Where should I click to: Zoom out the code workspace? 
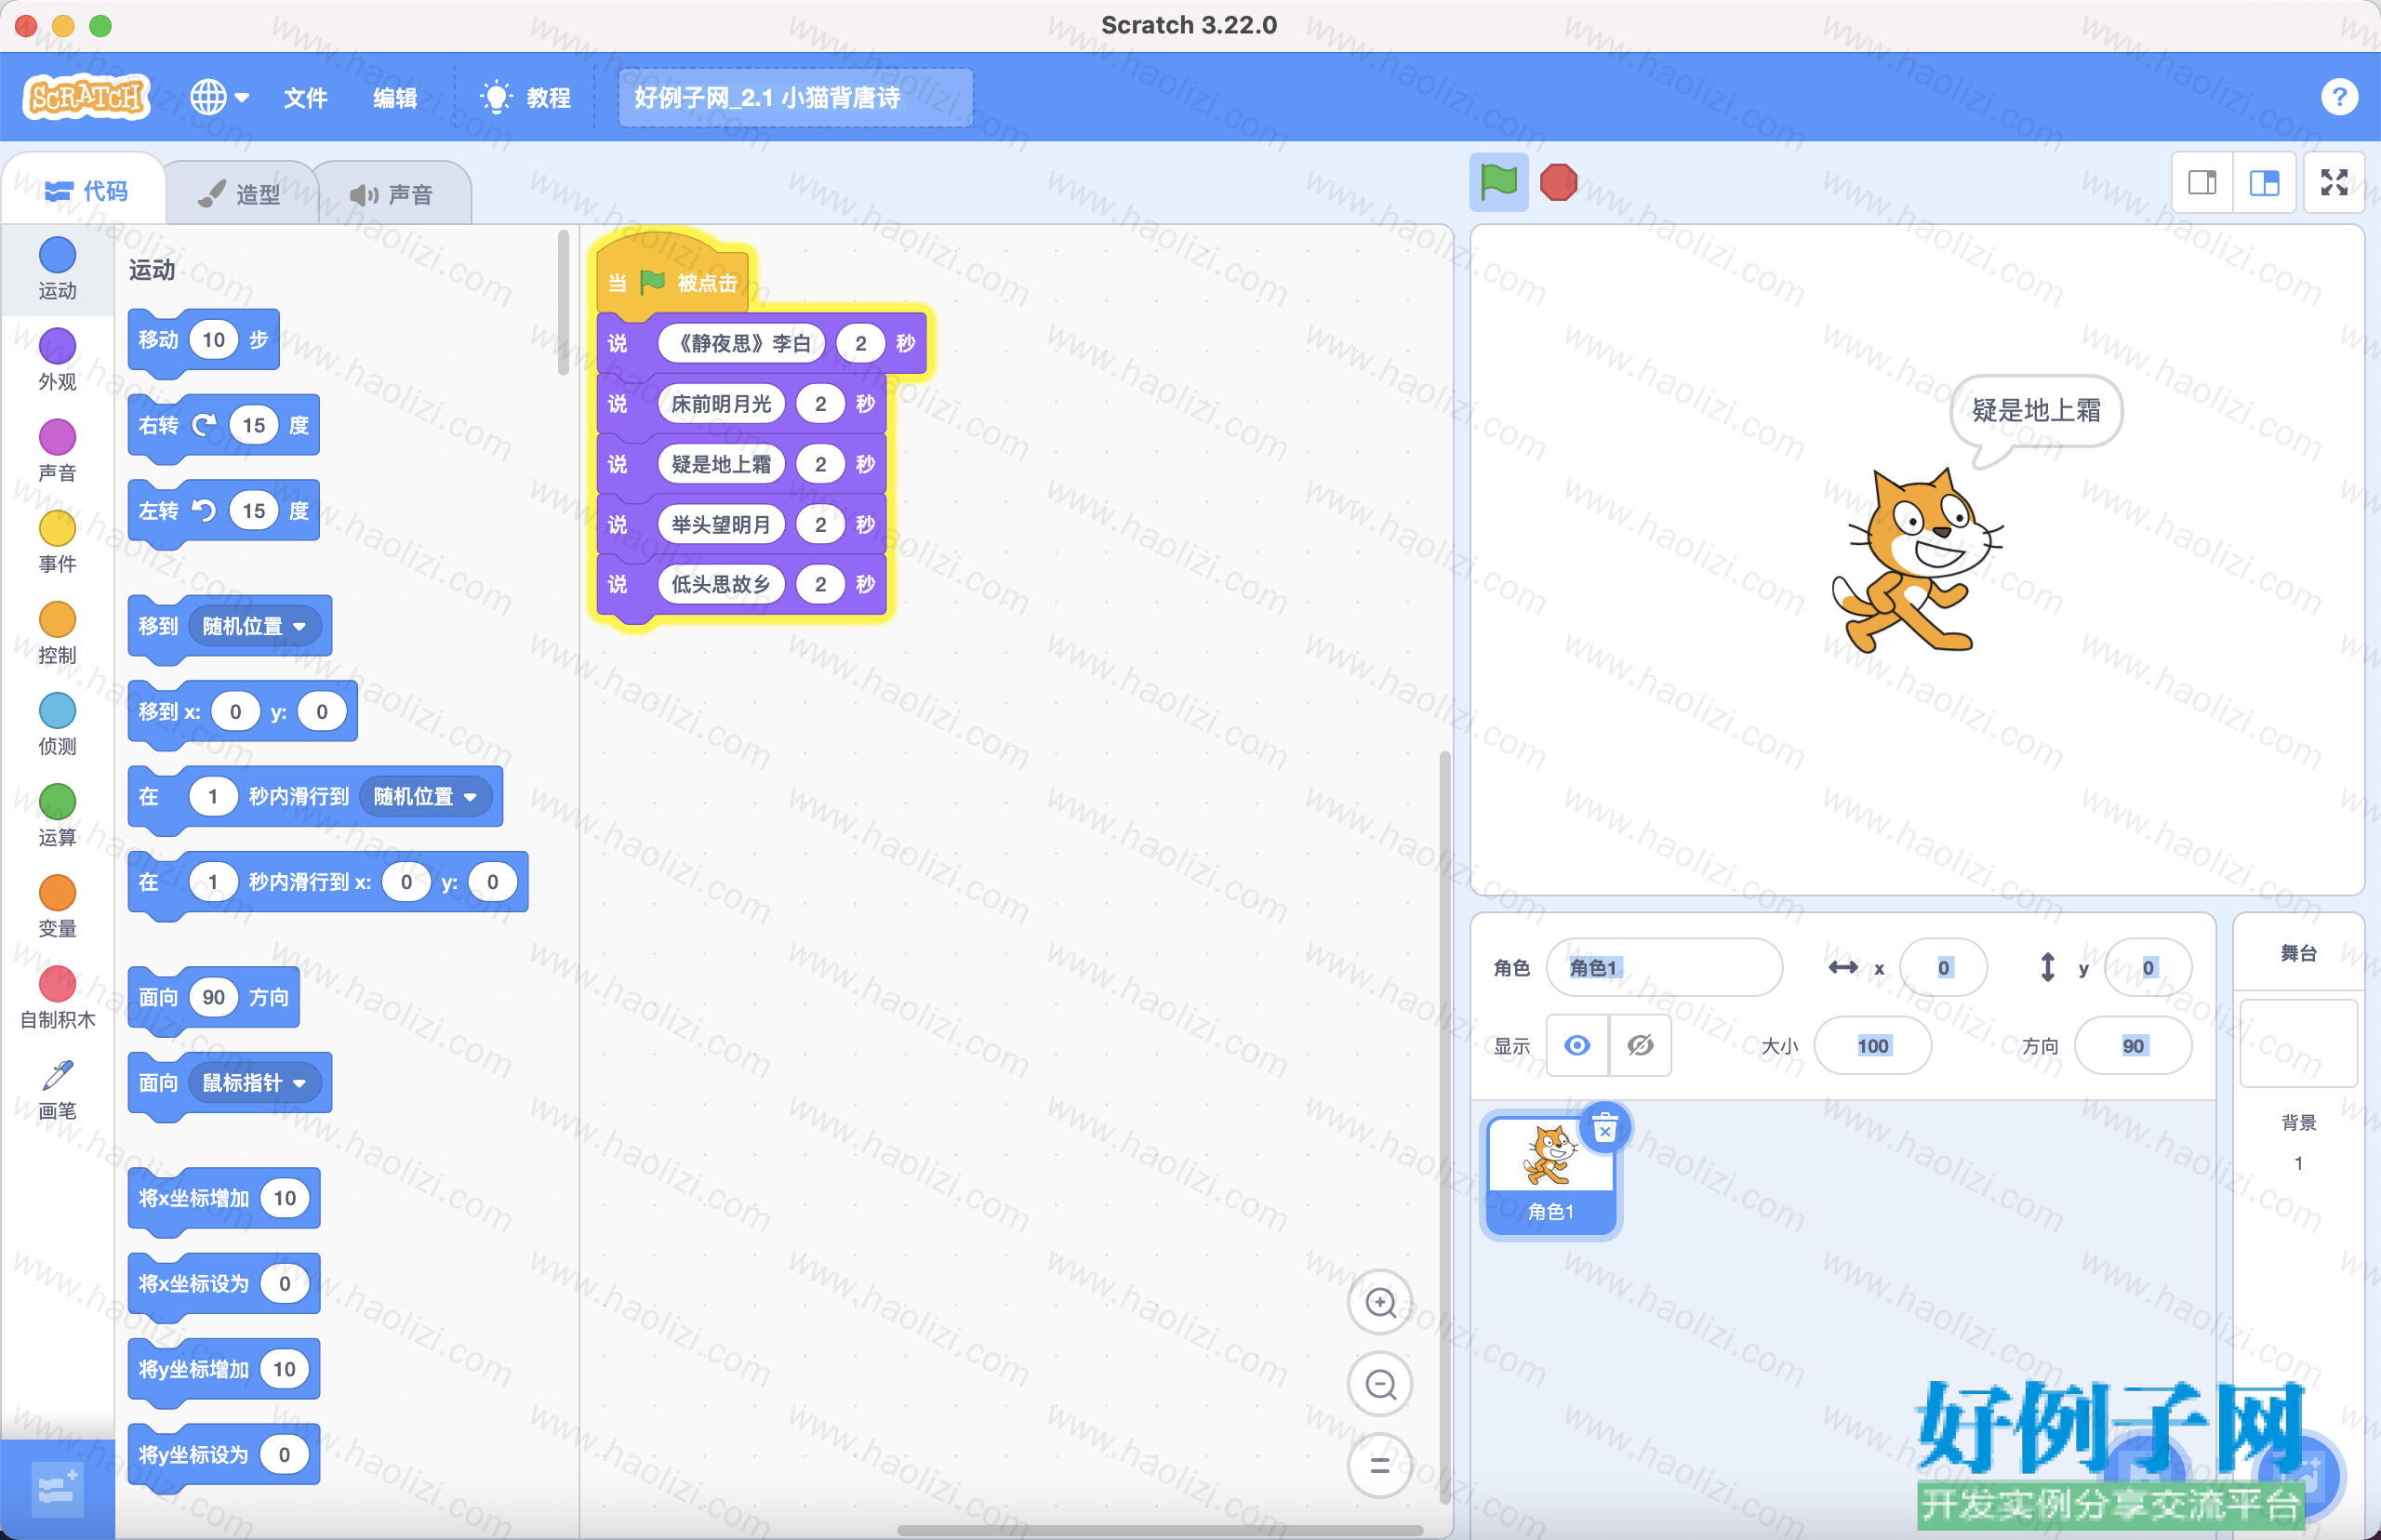(1380, 1384)
